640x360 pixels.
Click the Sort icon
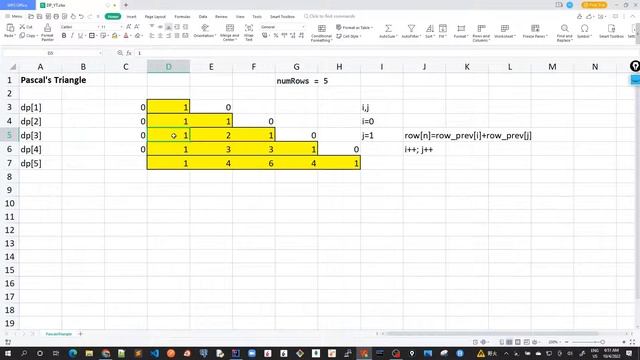[429, 28]
